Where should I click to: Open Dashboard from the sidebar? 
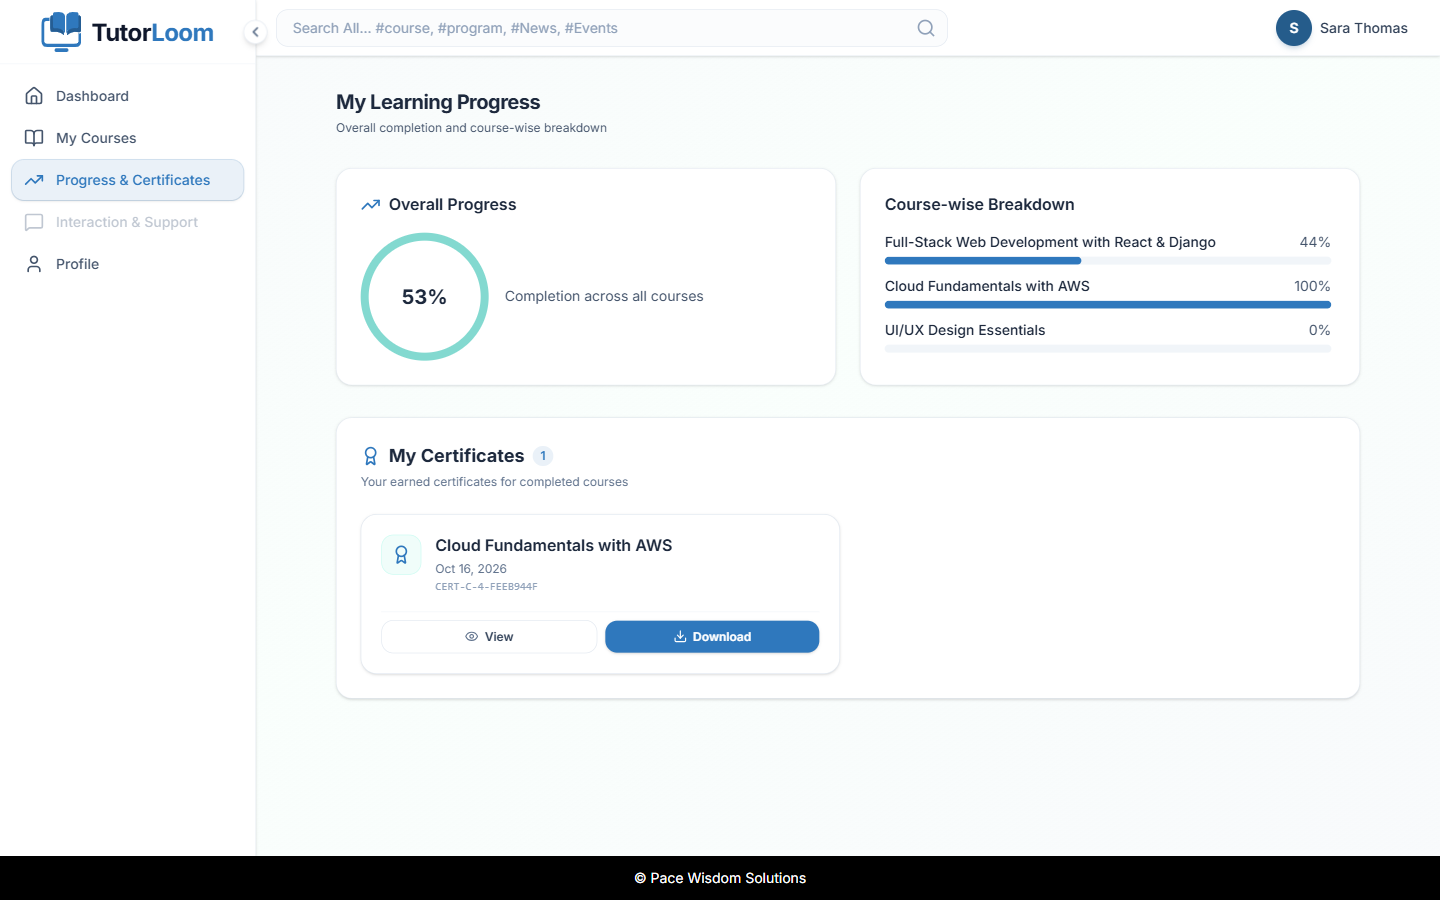(128, 96)
